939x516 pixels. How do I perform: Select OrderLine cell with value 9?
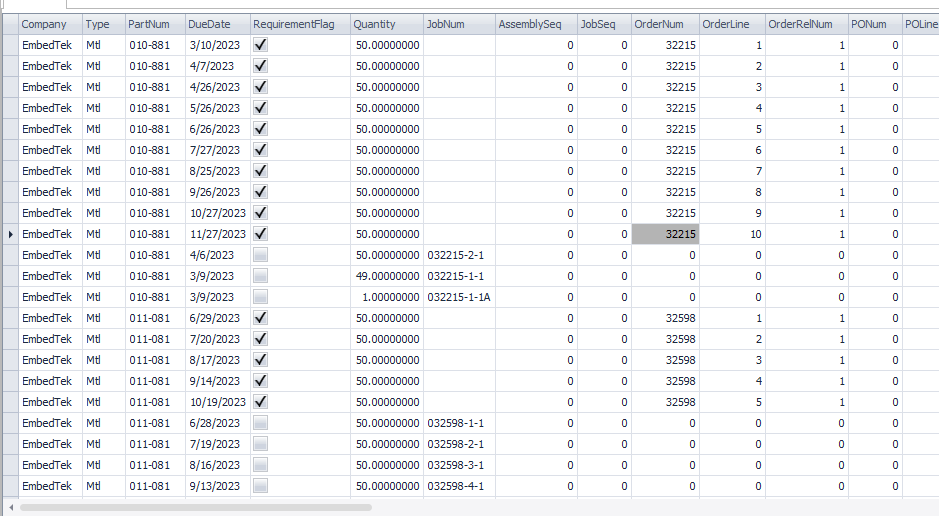tap(732, 213)
